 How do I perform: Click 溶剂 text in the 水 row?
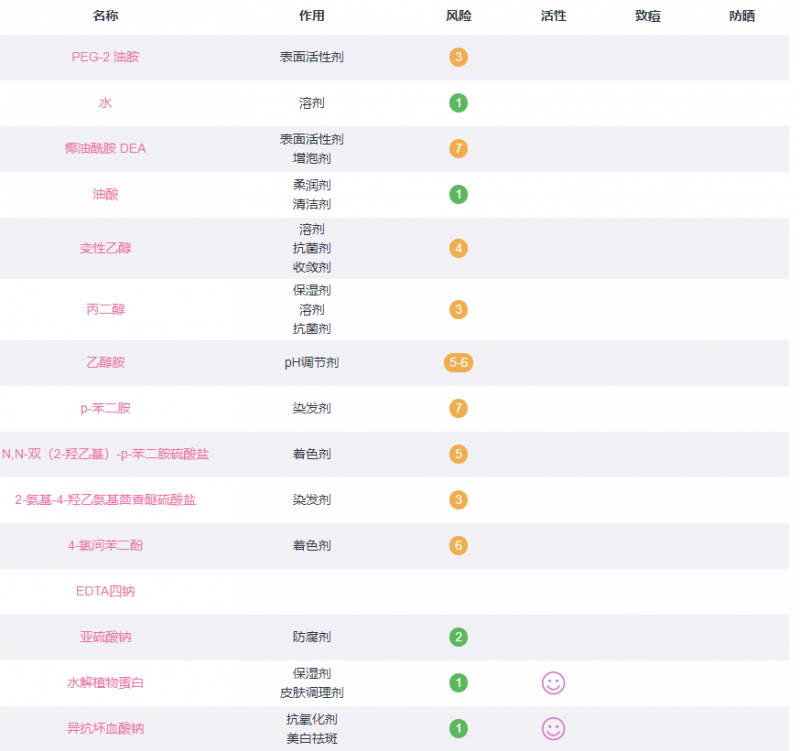tap(312, 103)
